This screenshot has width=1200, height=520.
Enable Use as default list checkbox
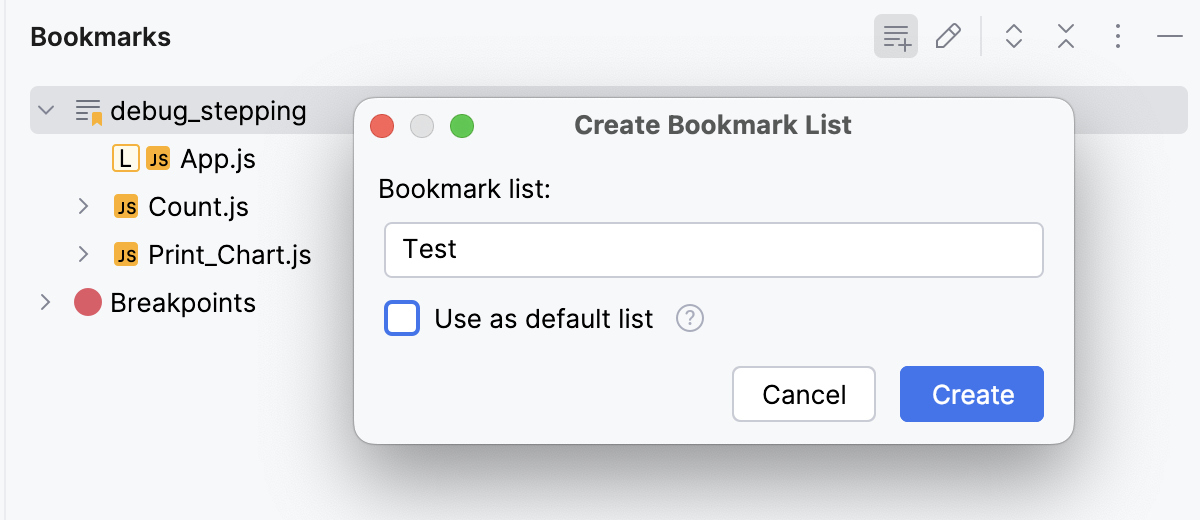point(402,319)
